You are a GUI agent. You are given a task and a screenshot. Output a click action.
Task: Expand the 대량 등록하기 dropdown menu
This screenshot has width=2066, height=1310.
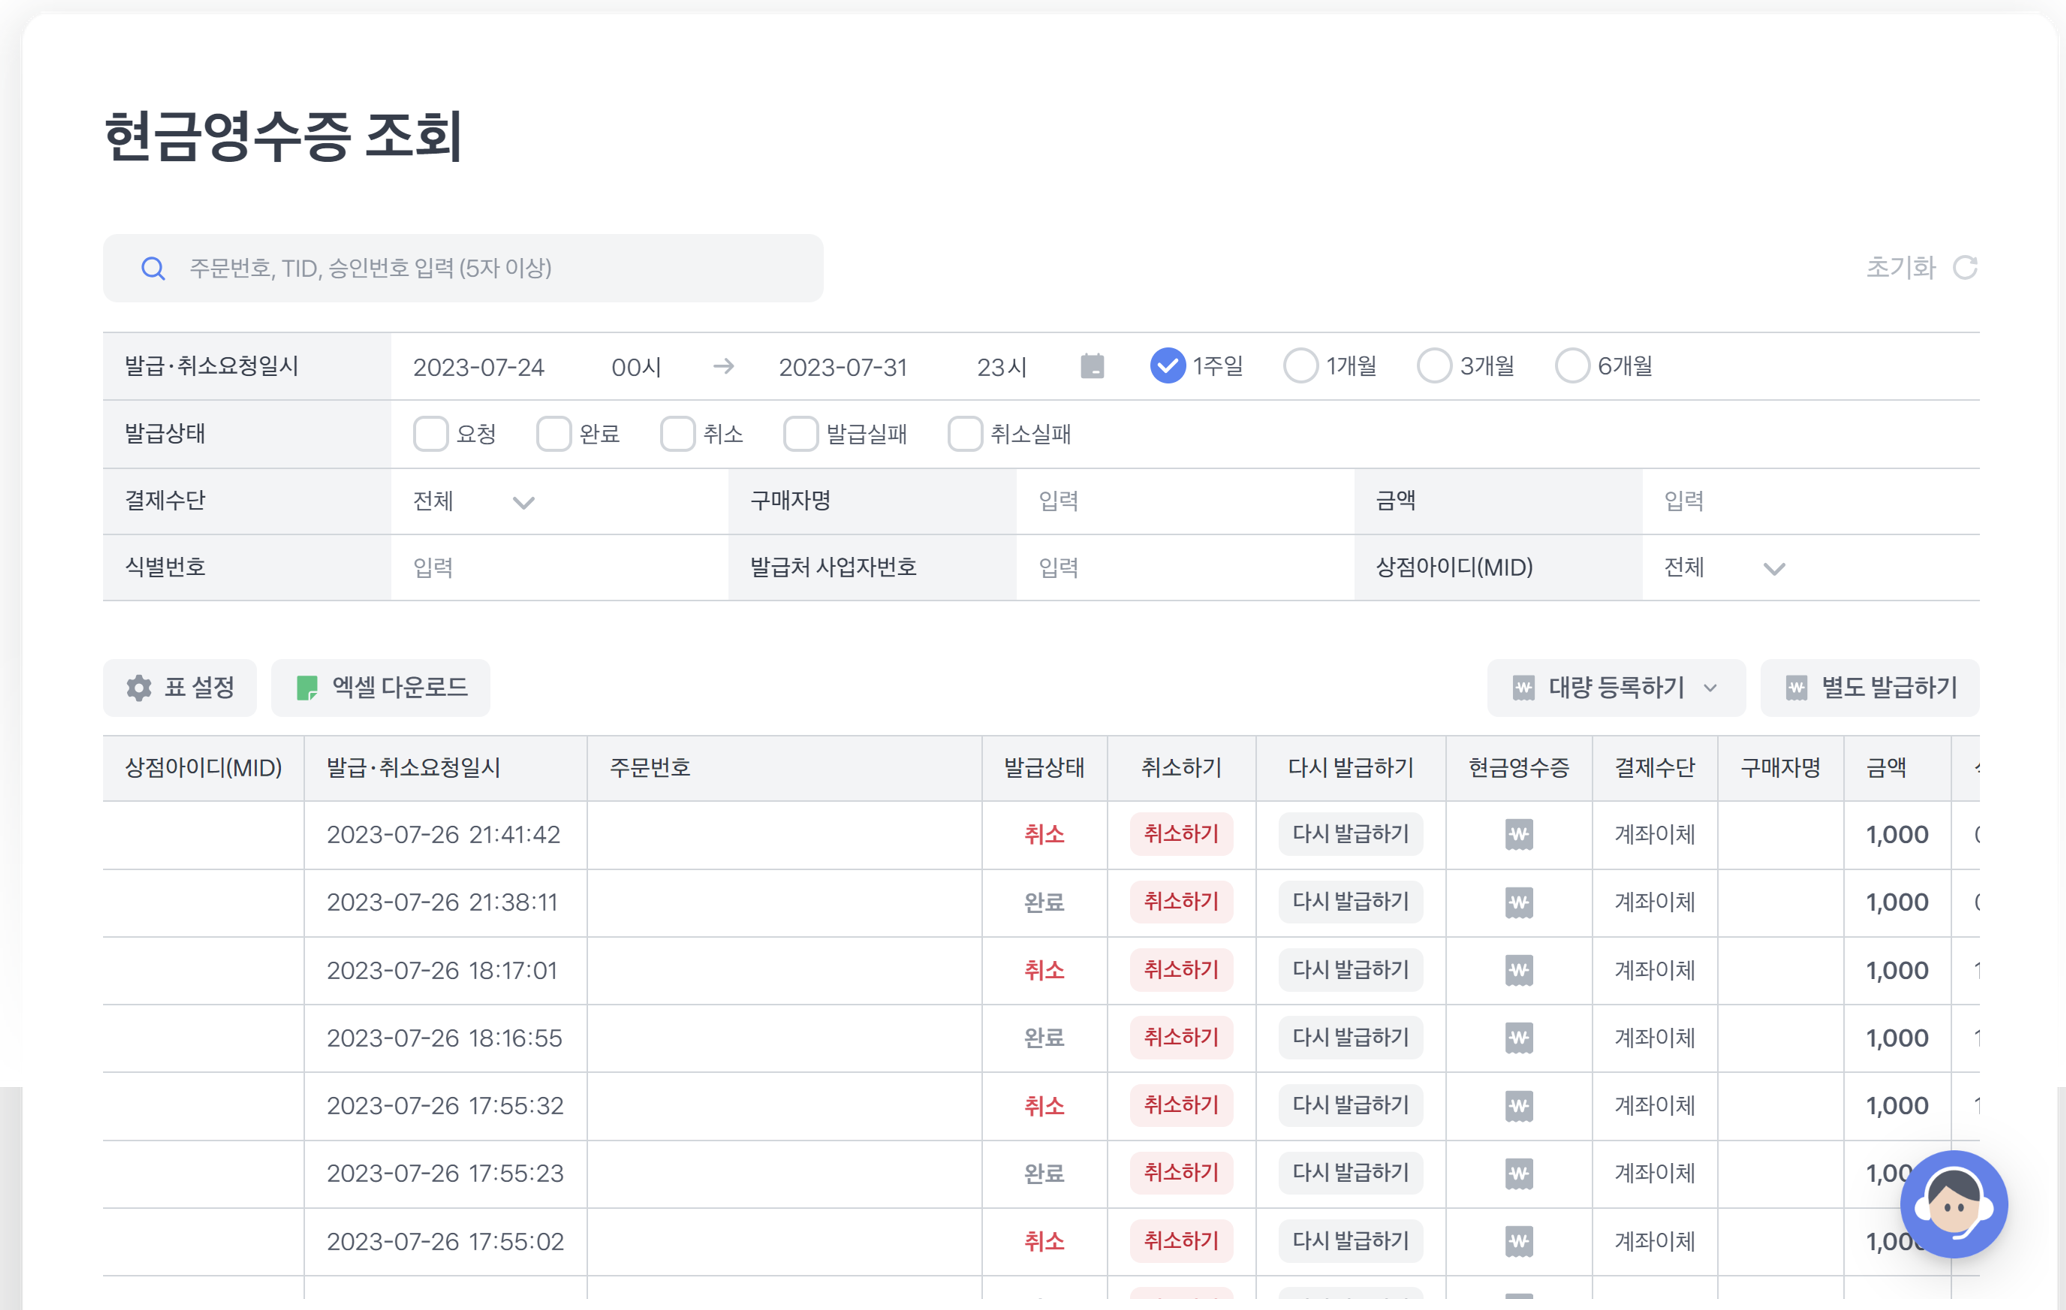click(x=1615, y=688)
